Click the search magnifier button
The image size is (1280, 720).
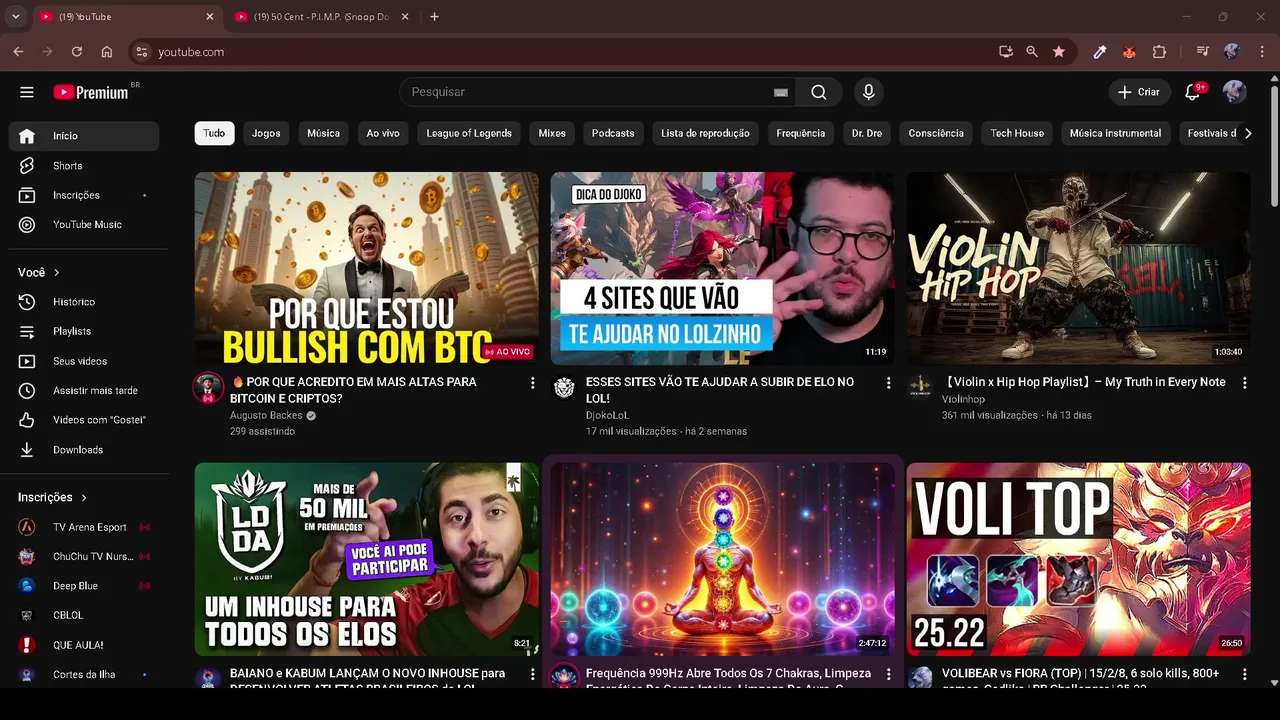(819, 92)
